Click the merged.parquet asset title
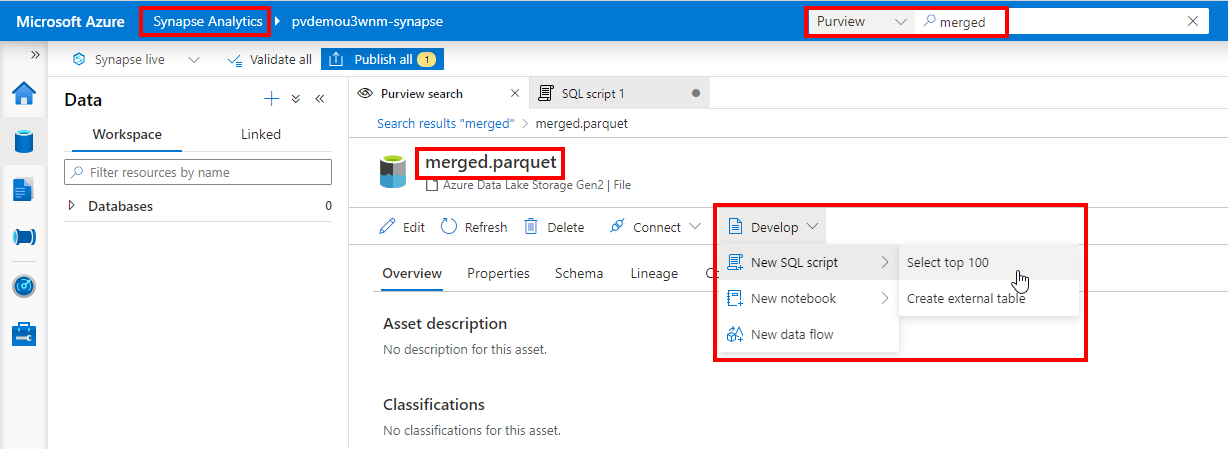The image size is (1228, 449). [x=491, y=161]
